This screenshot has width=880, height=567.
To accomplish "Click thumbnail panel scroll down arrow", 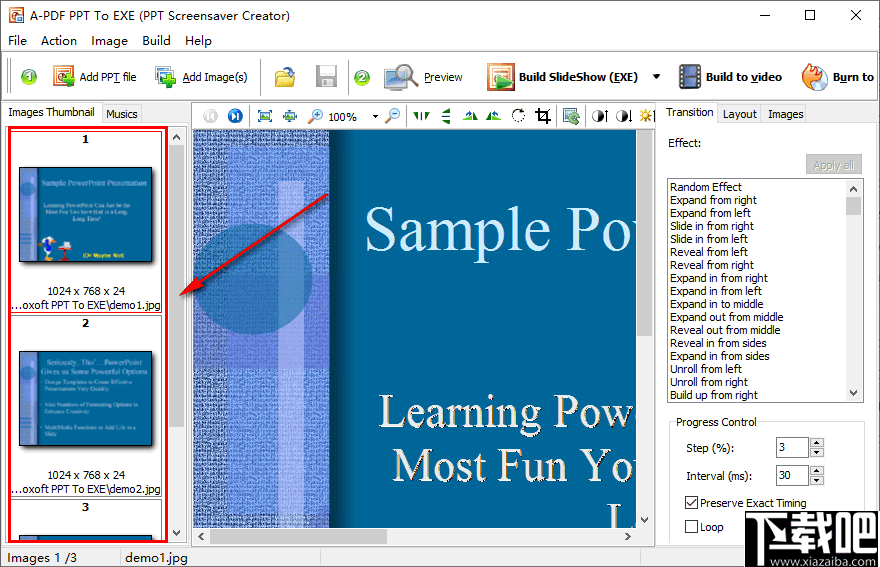I will pos(176,533).
